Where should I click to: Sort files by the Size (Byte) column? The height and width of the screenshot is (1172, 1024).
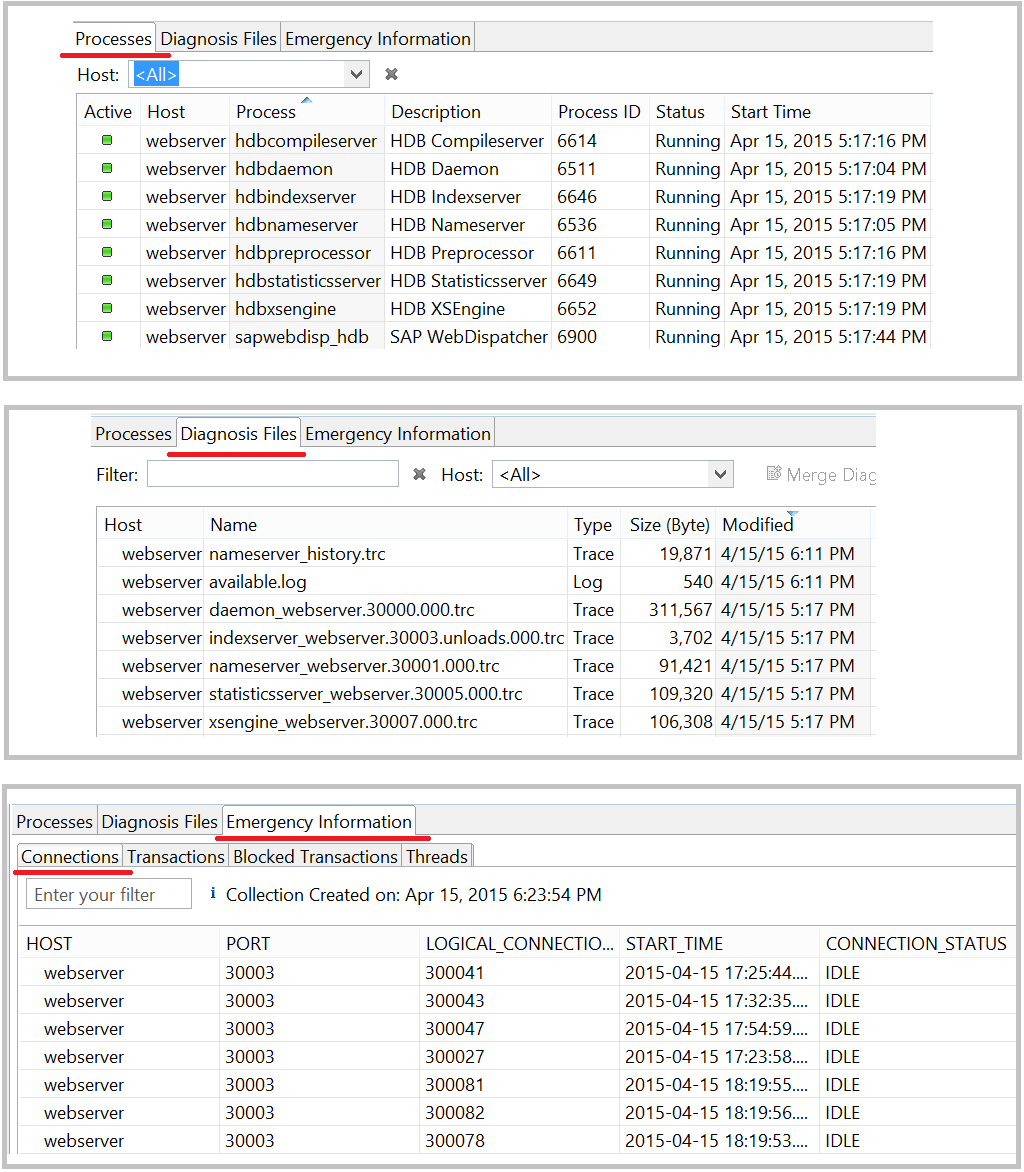[668, 524]
